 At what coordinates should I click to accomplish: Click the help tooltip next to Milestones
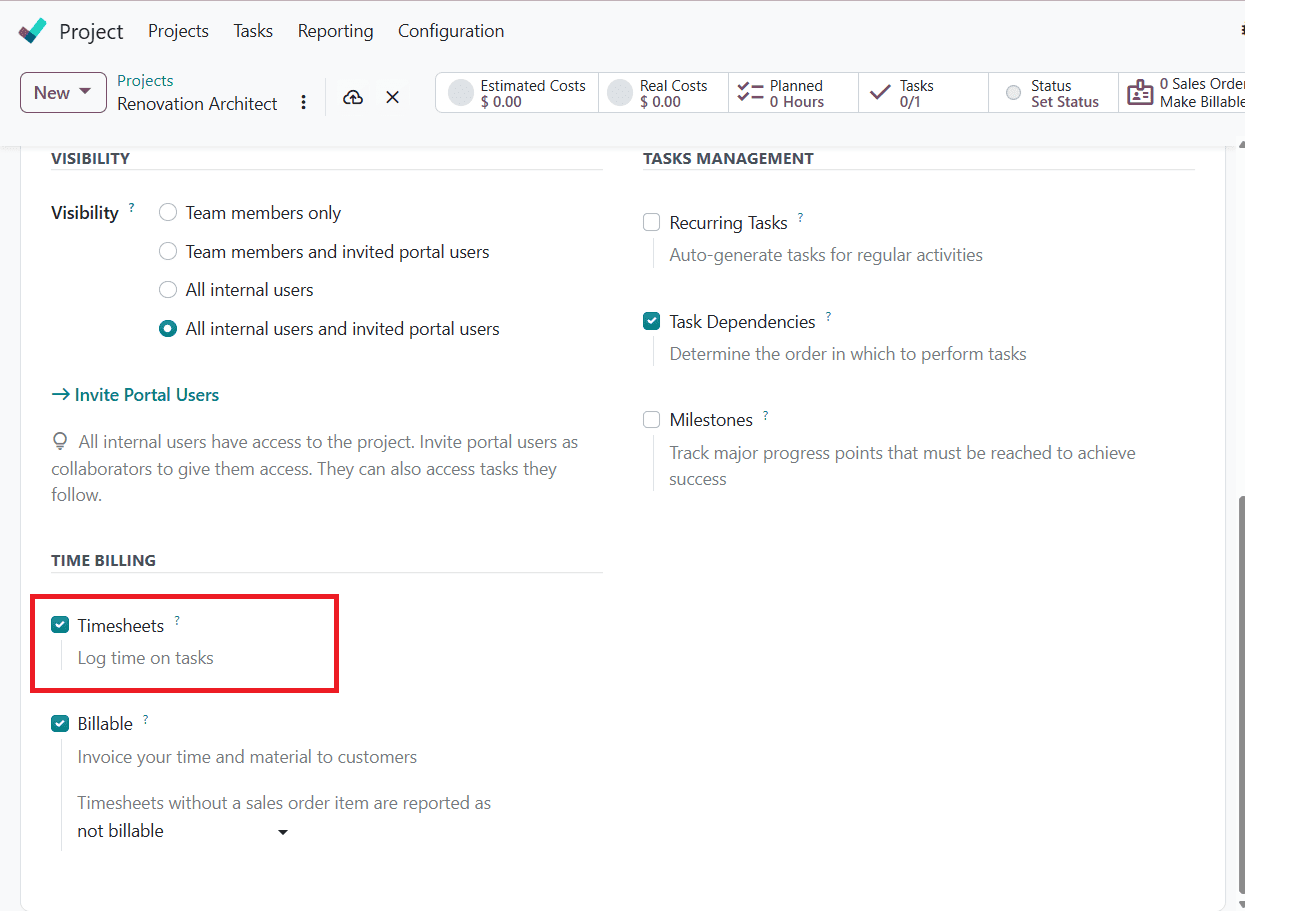pos(766,415)
